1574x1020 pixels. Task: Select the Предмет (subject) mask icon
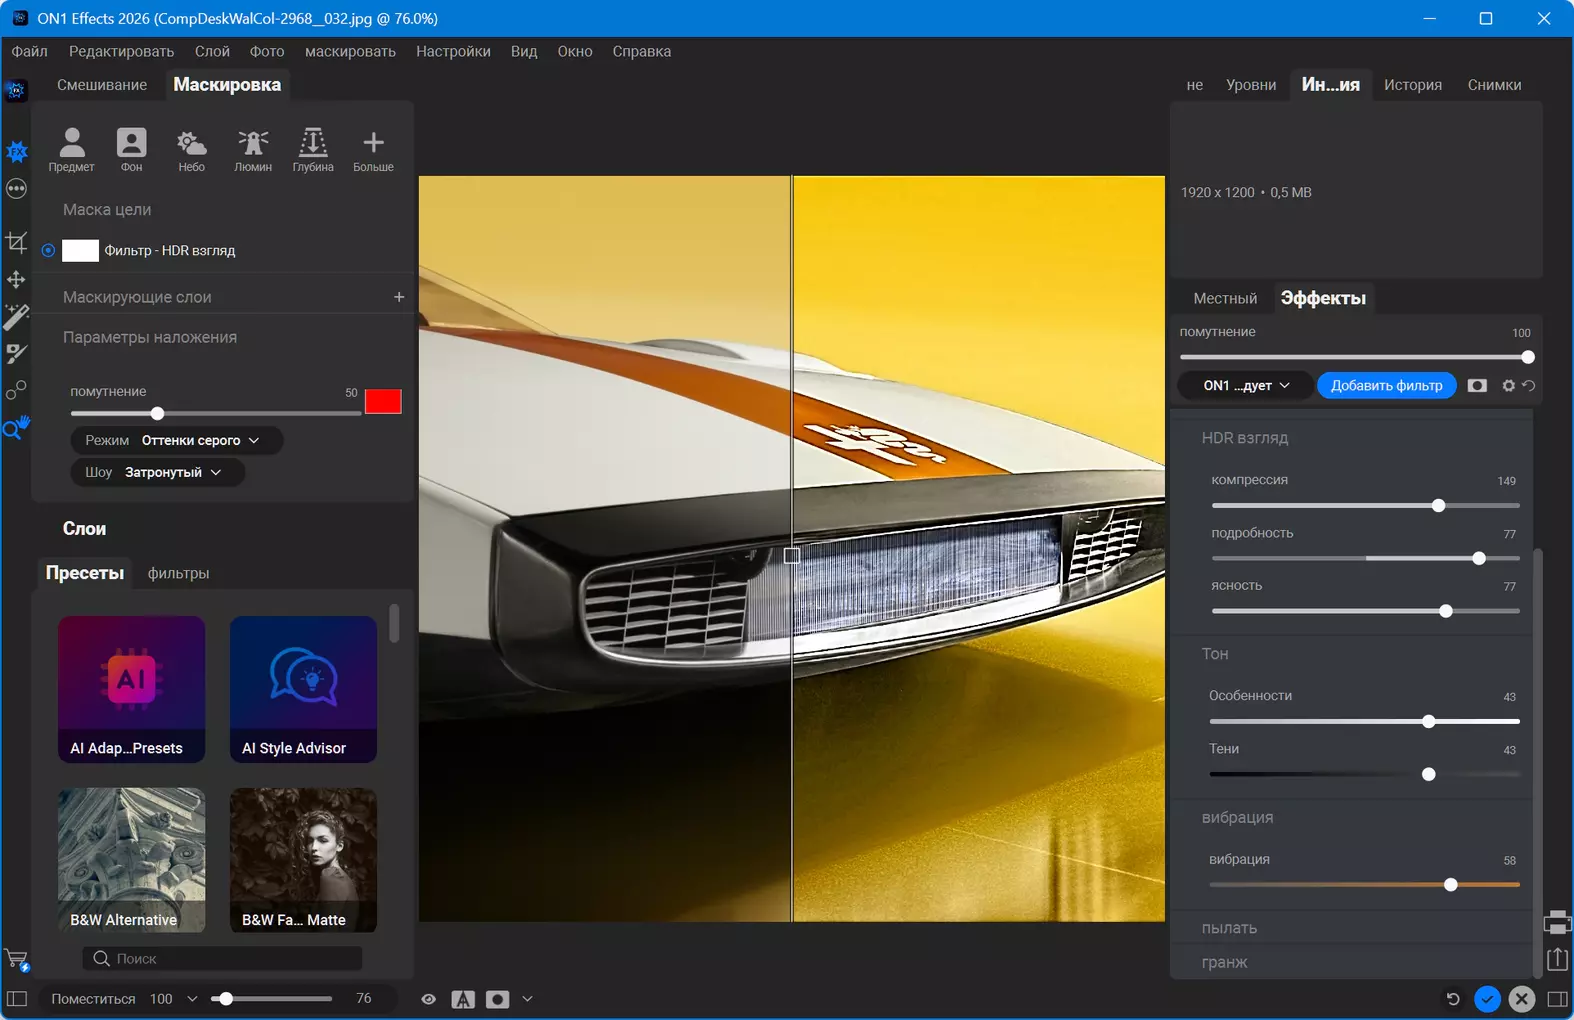click(71, 149)
